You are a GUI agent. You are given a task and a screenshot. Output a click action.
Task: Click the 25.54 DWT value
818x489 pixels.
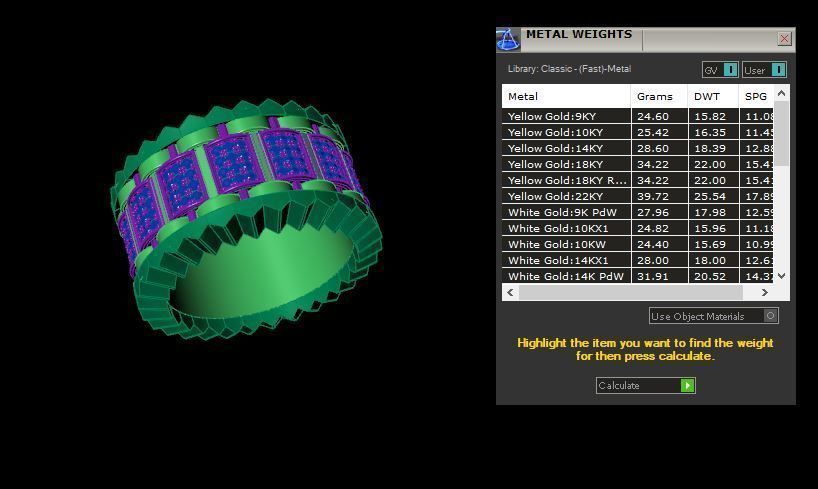pos(709,196)
